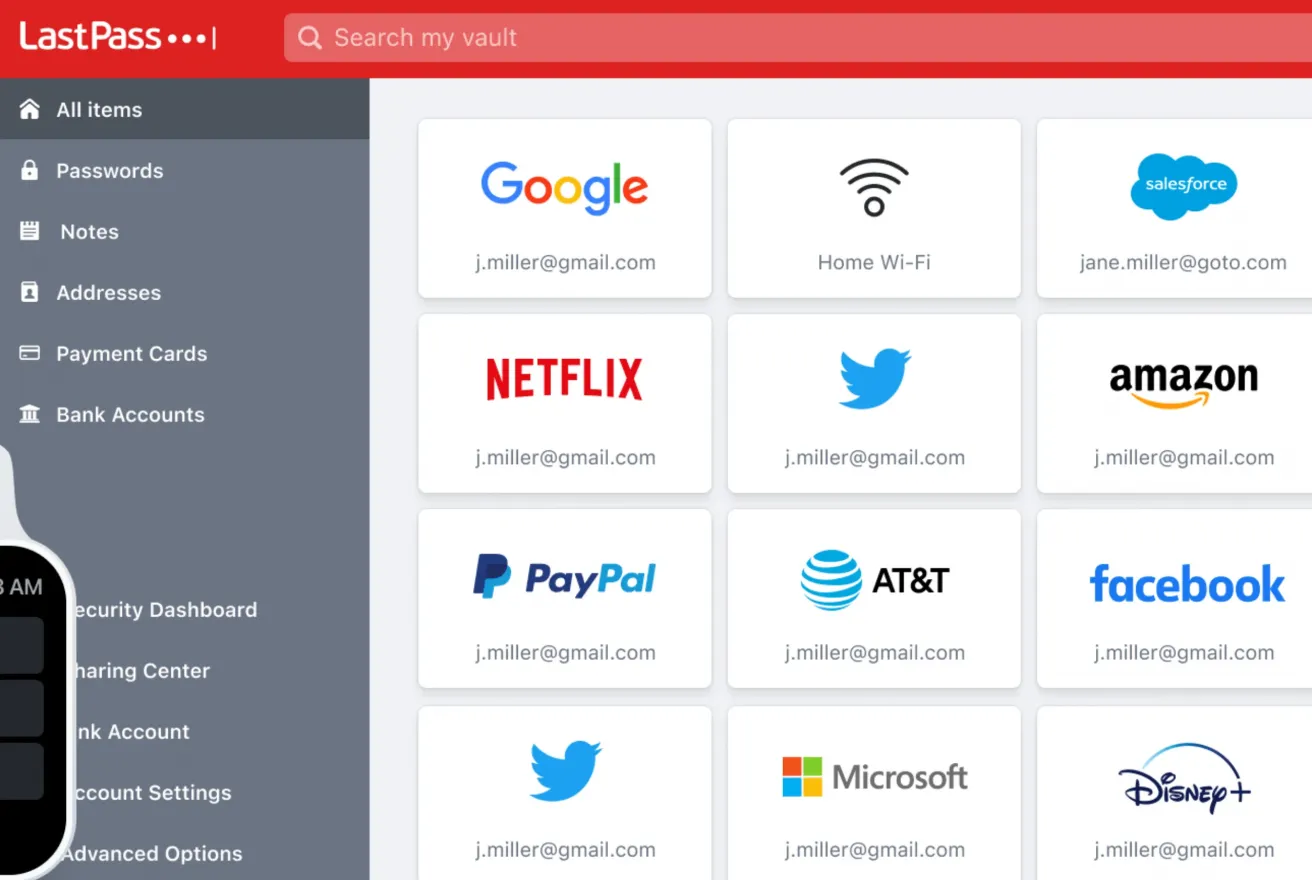Click j.miller@gmail.com under Netflix logo
Screen dimensions: 1312x880
pos(565,458)
